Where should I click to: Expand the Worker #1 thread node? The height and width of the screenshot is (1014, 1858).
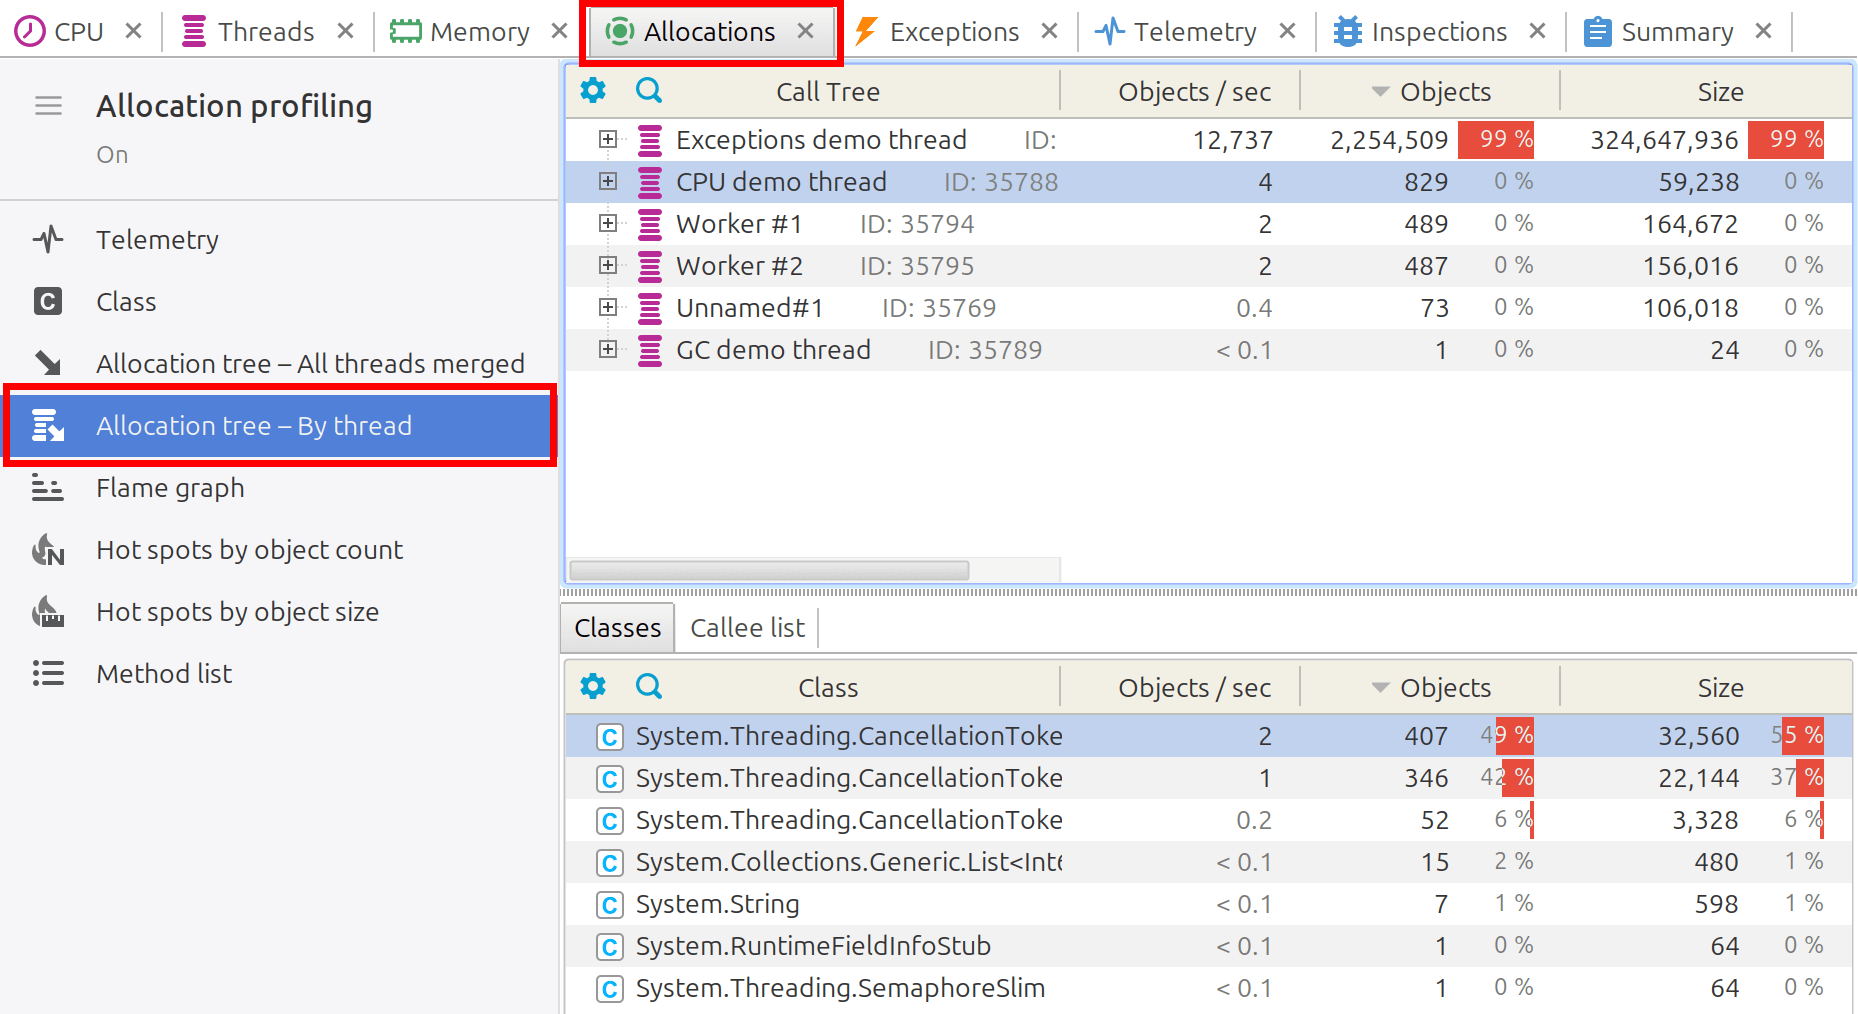point(607,223)
